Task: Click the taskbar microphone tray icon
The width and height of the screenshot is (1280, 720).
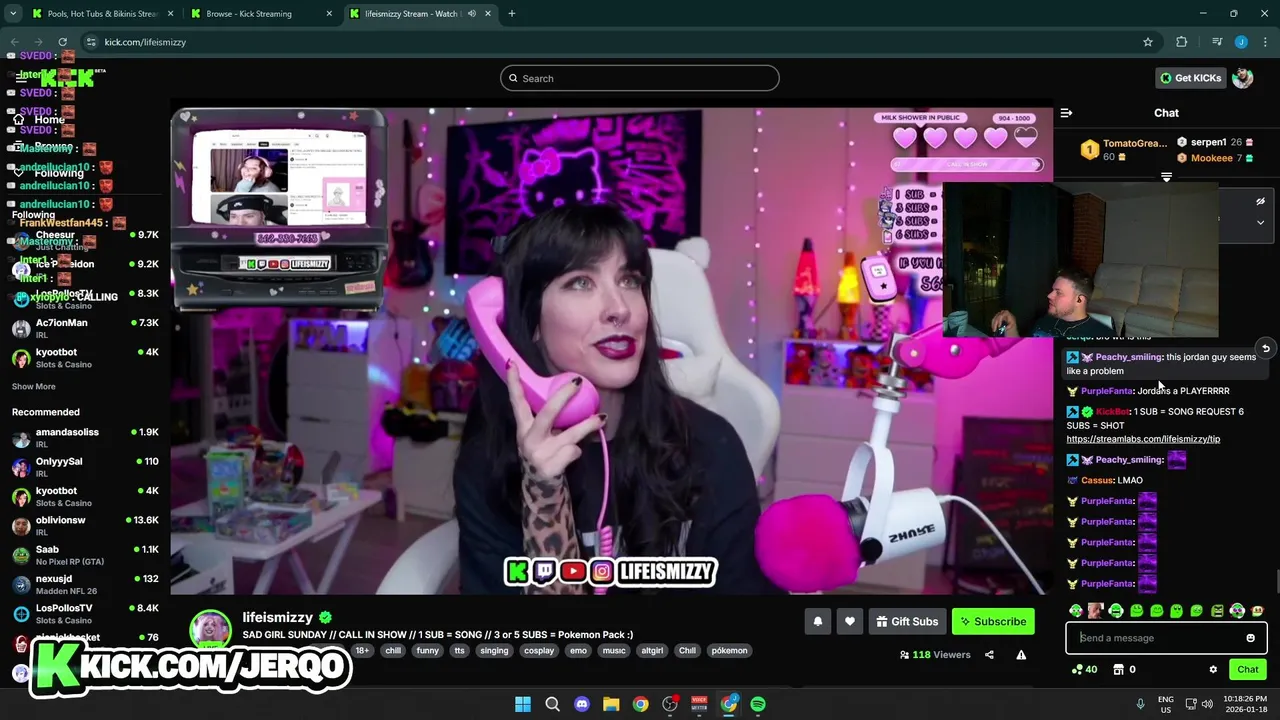Action: click(1140, 704)
